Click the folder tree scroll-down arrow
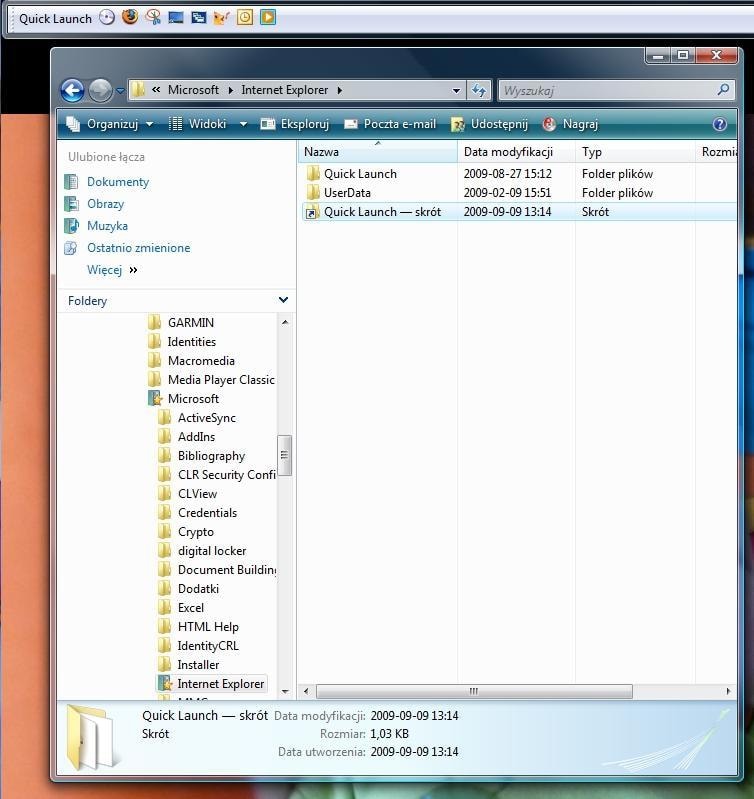The image size is (754, 799). click(x=285, y=691)
